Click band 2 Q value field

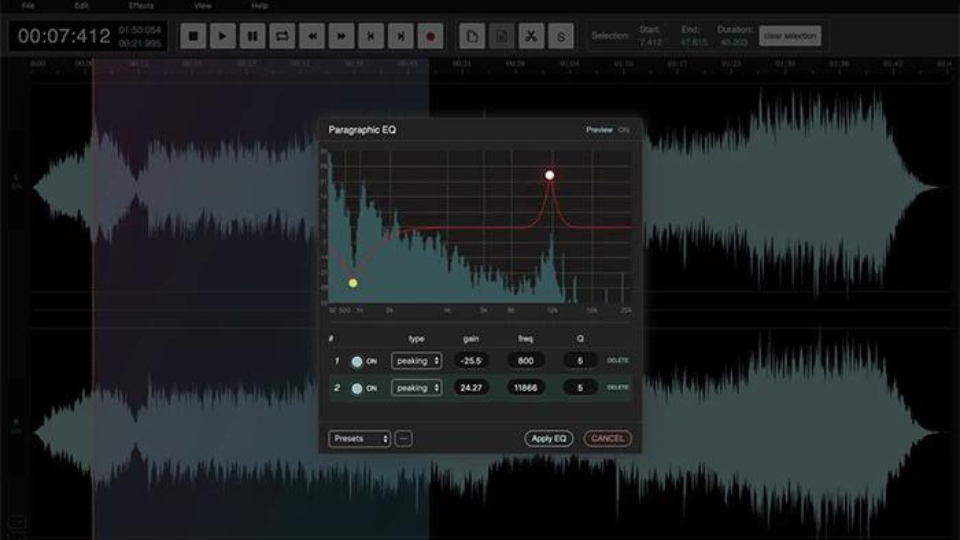(x=580, y=388)
